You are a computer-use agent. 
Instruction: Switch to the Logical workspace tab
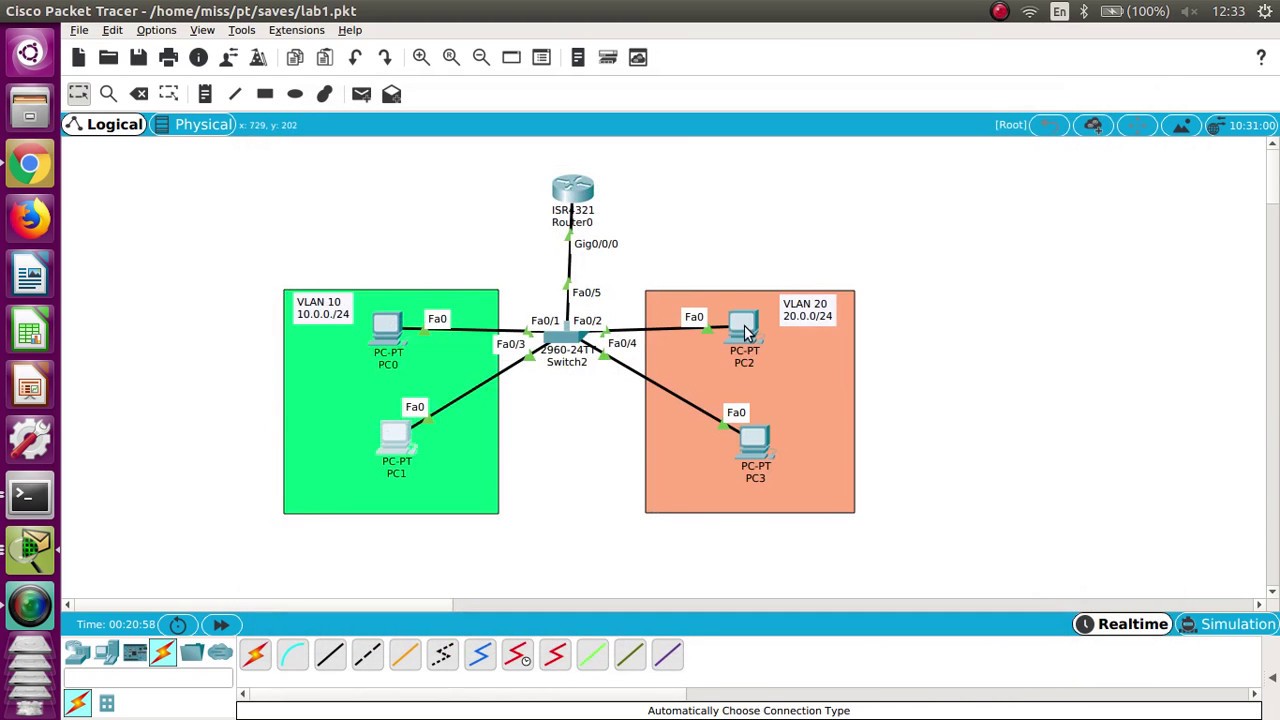tap(104, 124)
